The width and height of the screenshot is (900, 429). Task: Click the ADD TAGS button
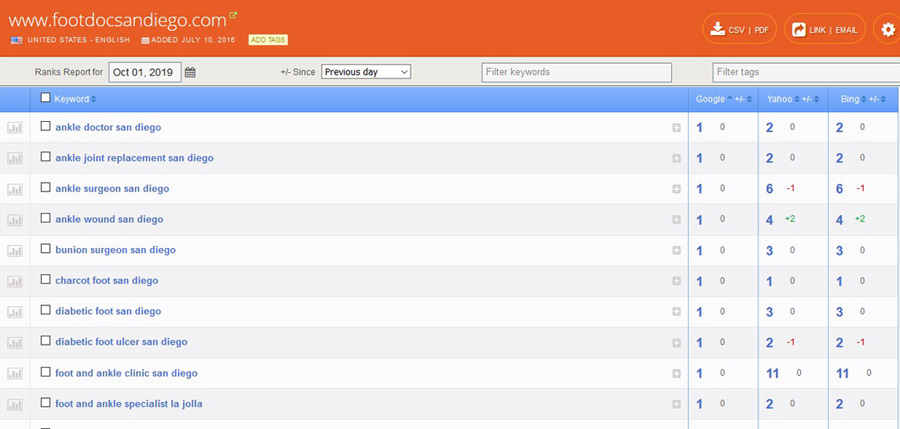tap(268, 40)
